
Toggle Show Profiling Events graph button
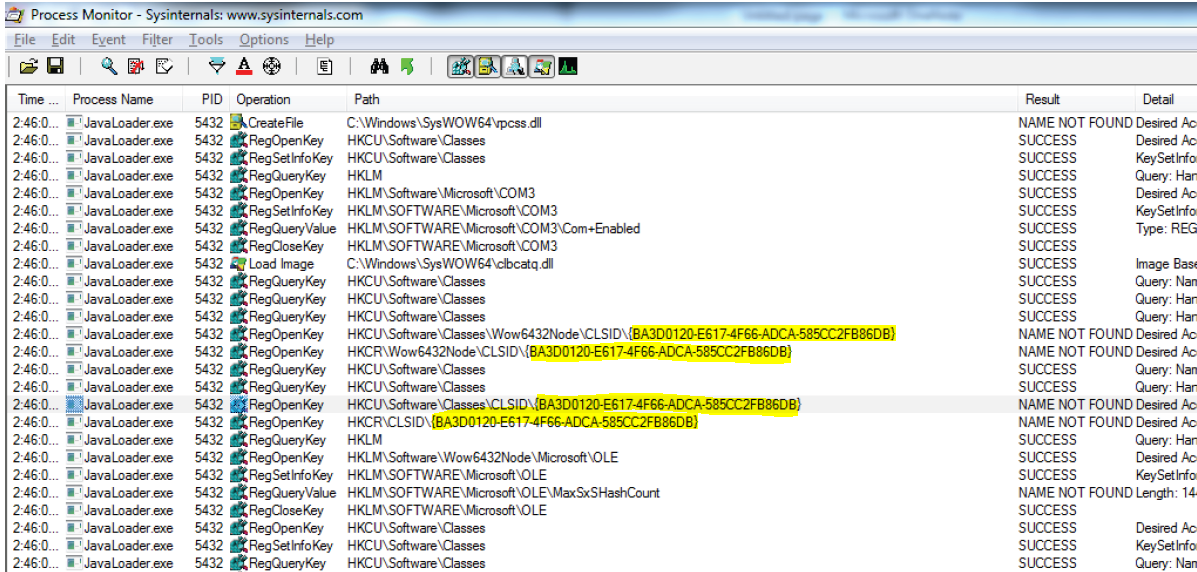[x=568, y=67]
